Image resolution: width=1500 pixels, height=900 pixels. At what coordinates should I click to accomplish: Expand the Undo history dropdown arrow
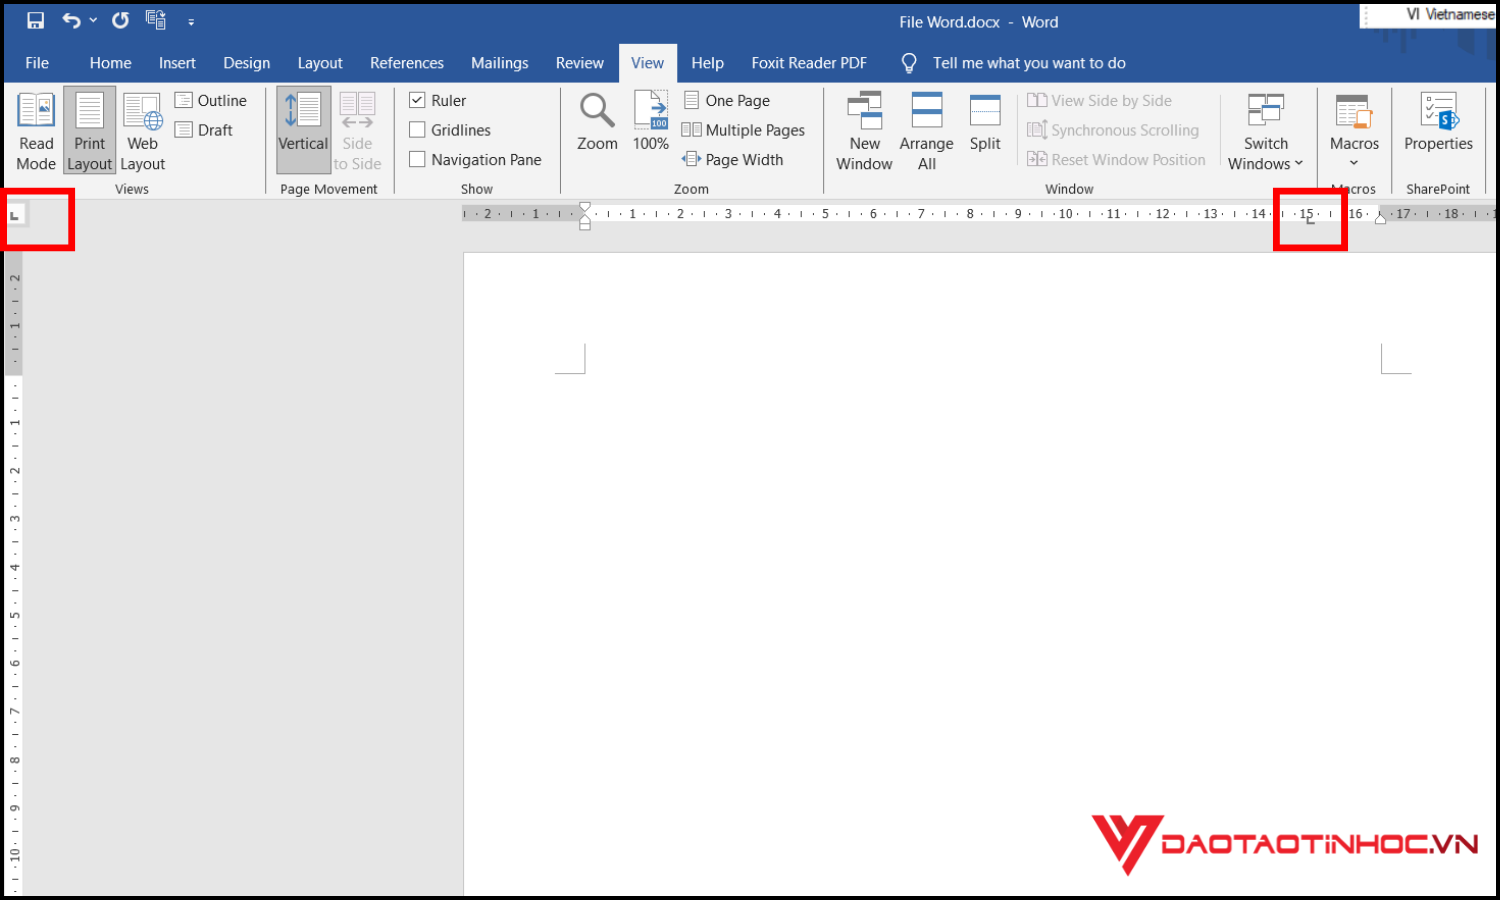[93, 20]
